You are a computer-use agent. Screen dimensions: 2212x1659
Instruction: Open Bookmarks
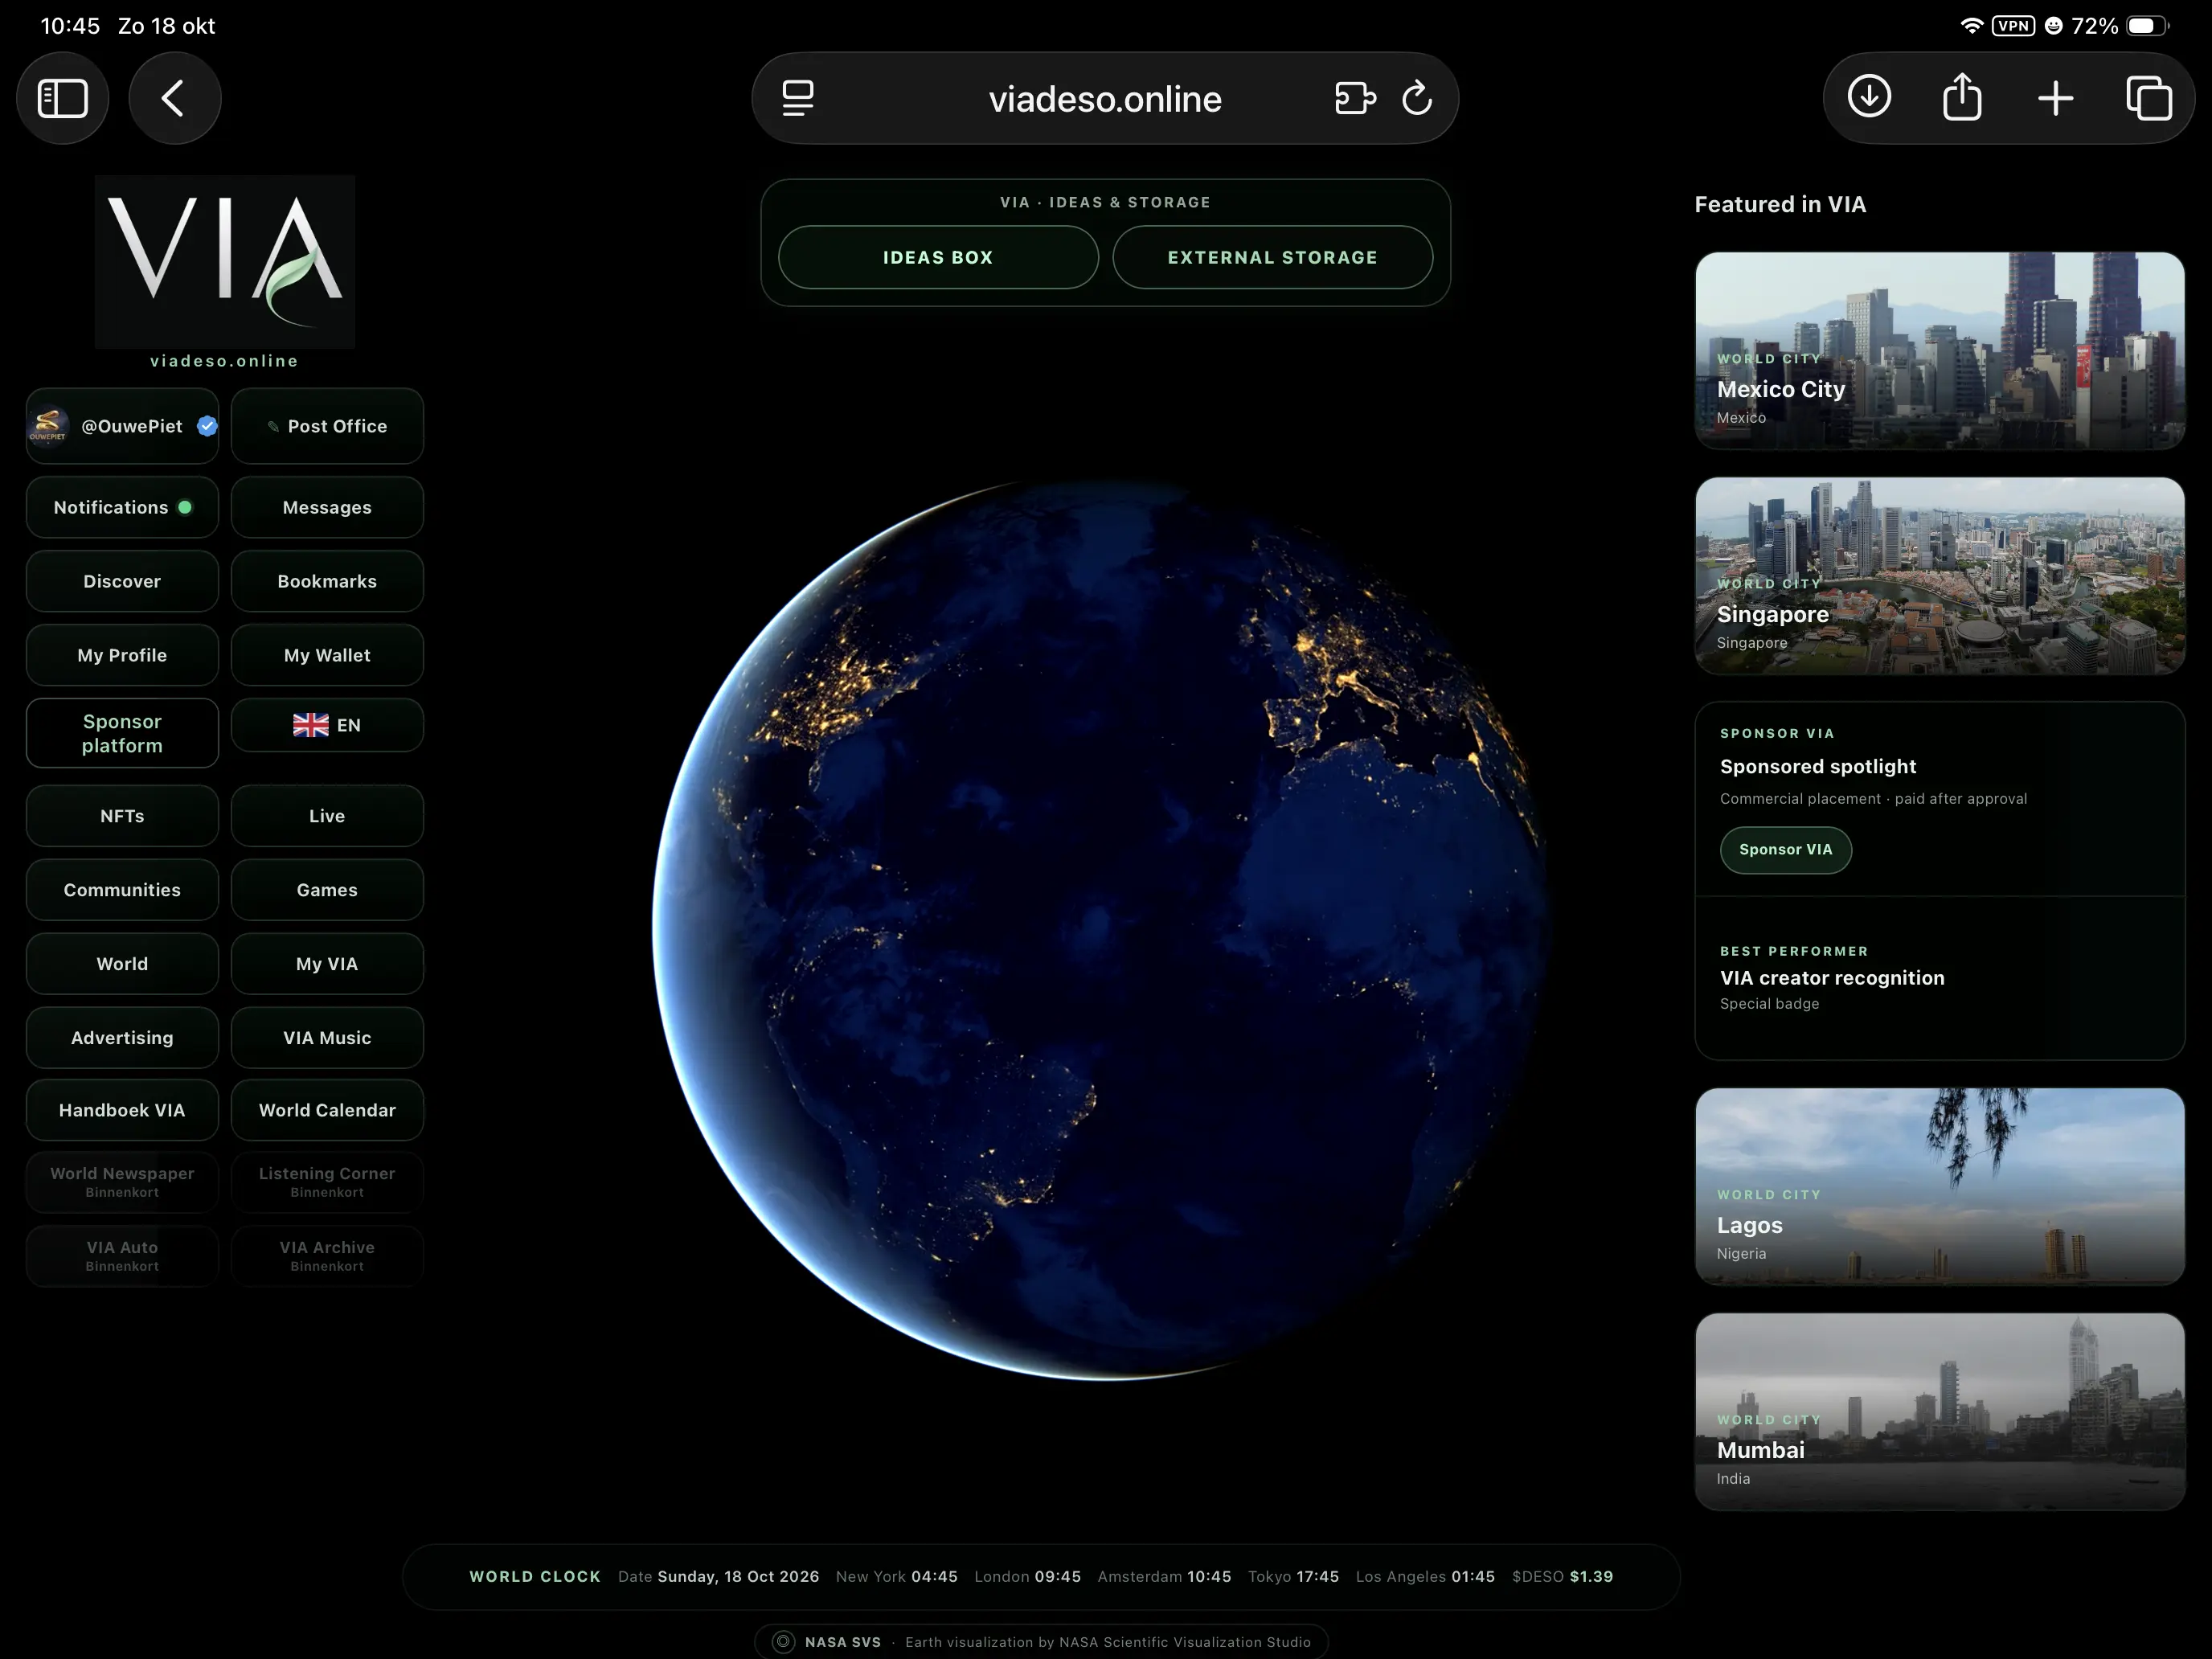click(327, 581)
